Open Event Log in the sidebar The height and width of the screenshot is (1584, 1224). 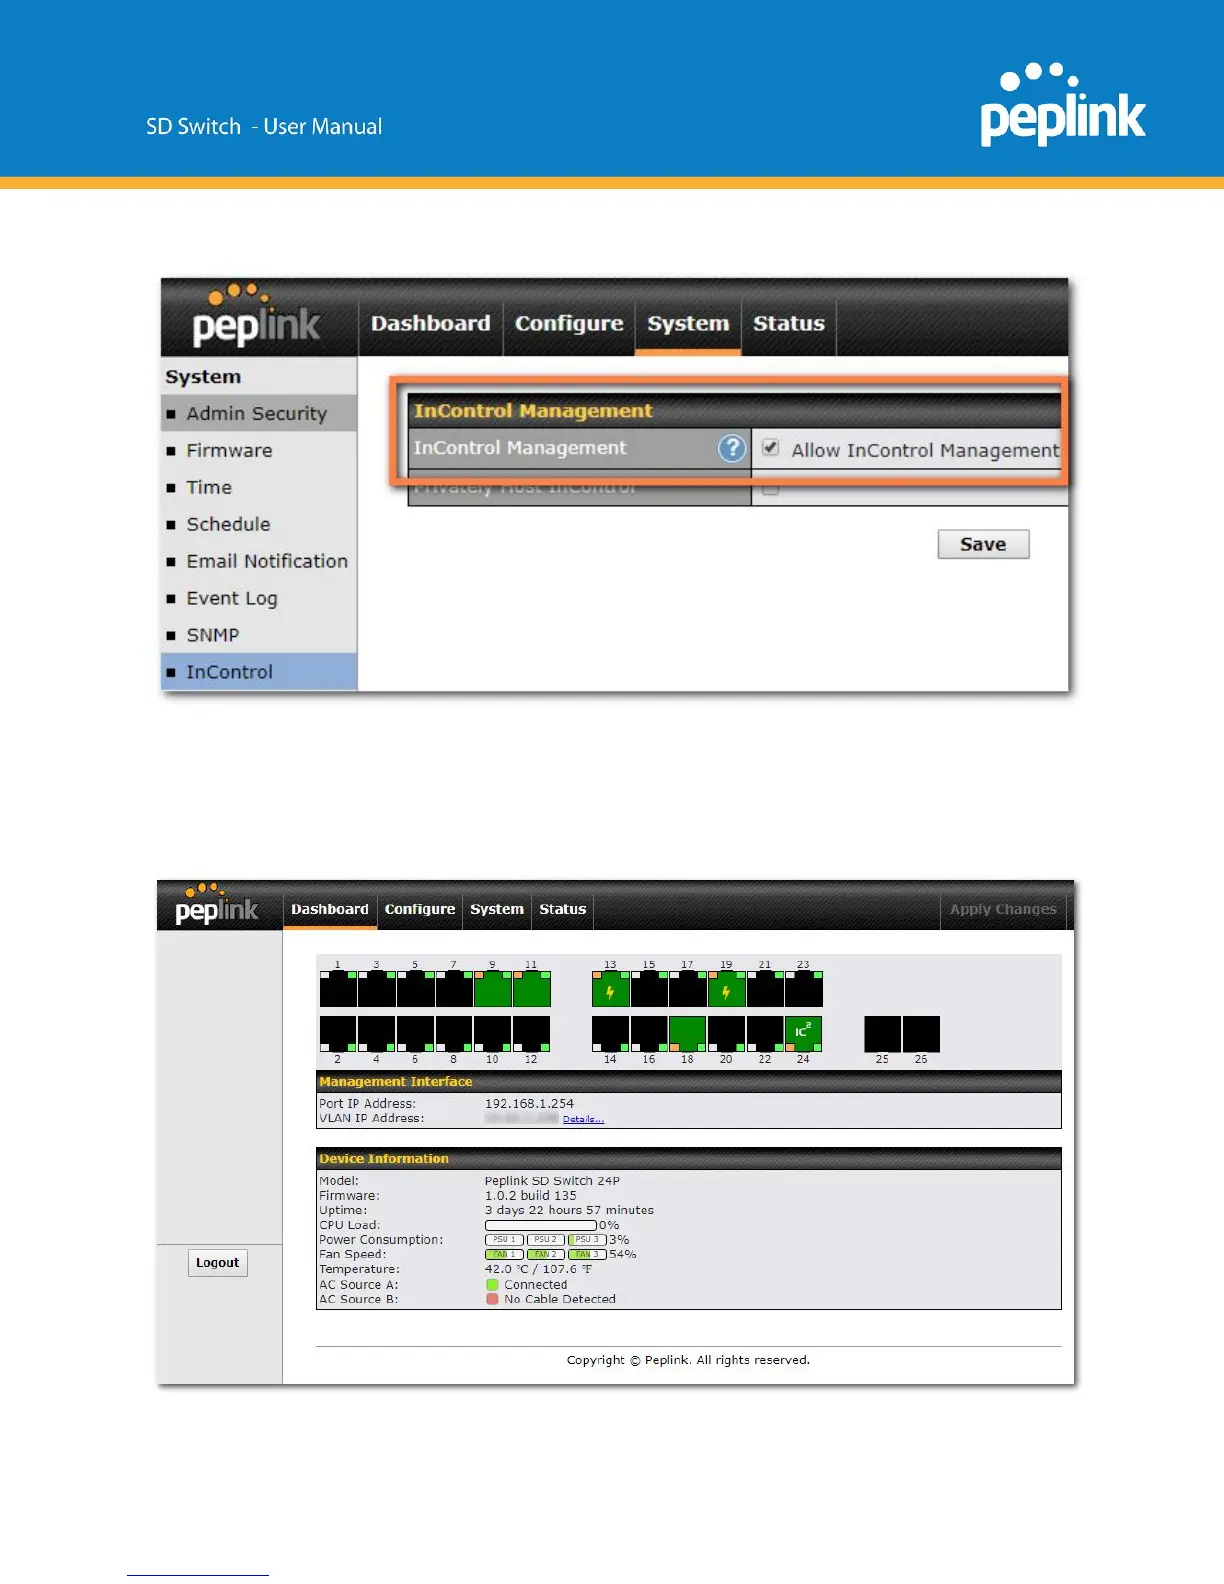(x=259, y=599)
